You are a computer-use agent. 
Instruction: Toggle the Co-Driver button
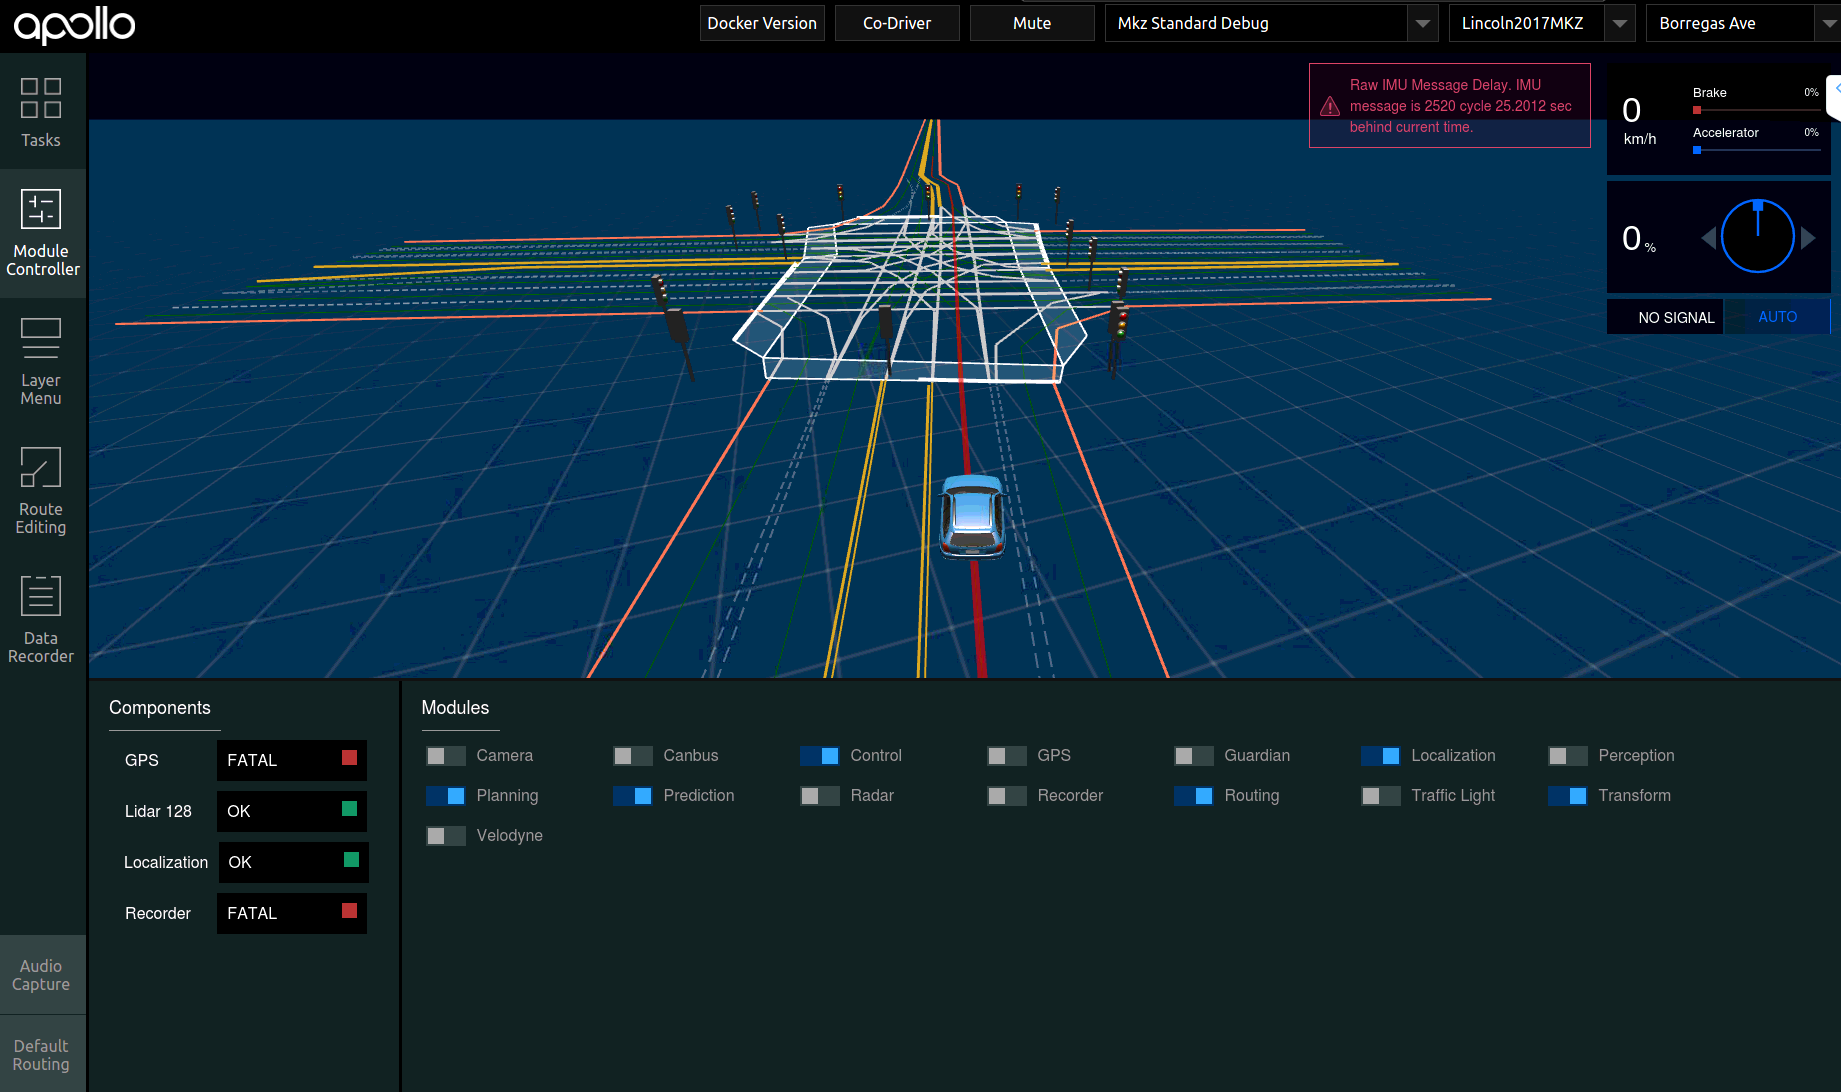897,23
